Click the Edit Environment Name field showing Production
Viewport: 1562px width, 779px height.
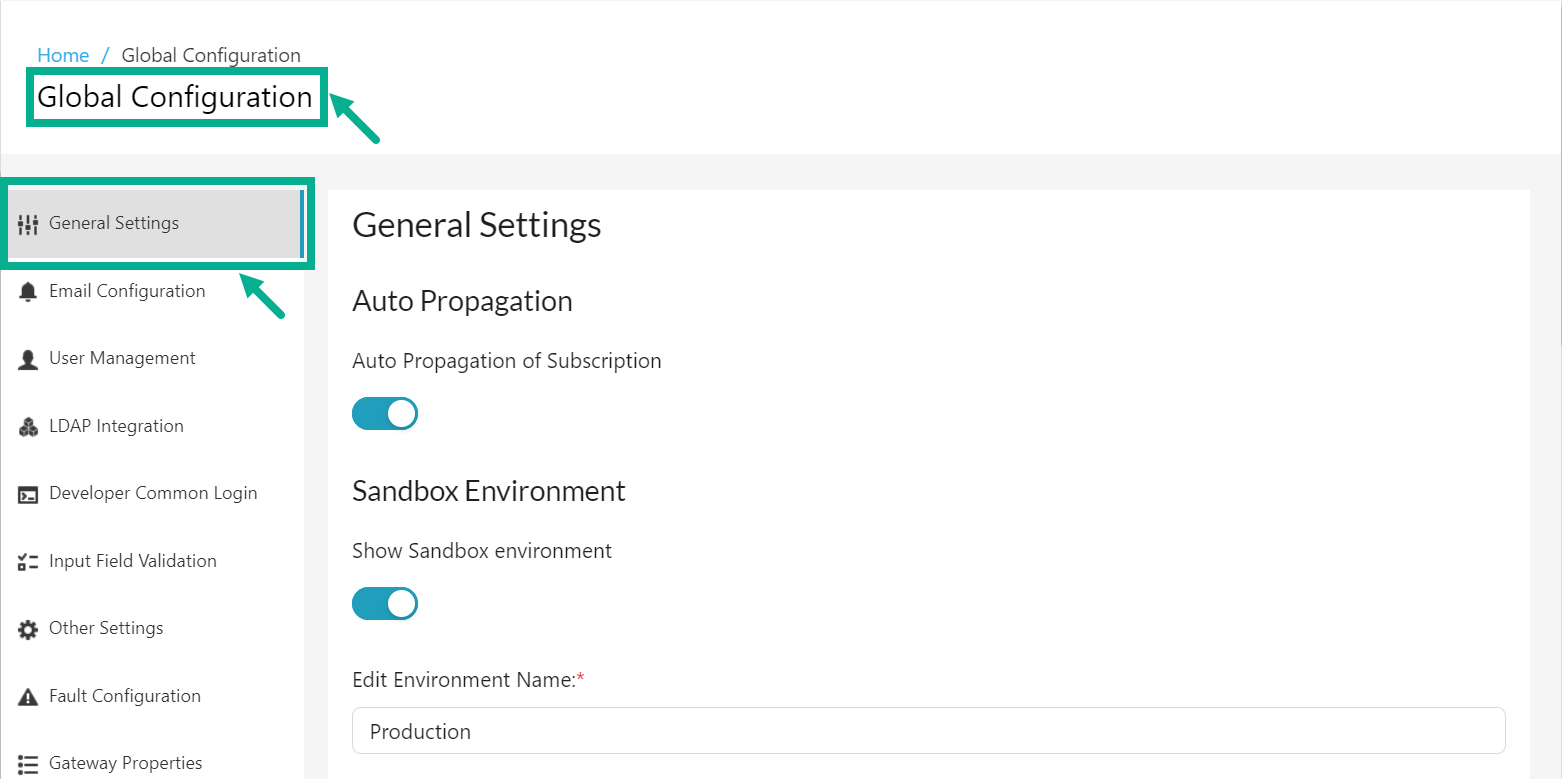point(928,730)
